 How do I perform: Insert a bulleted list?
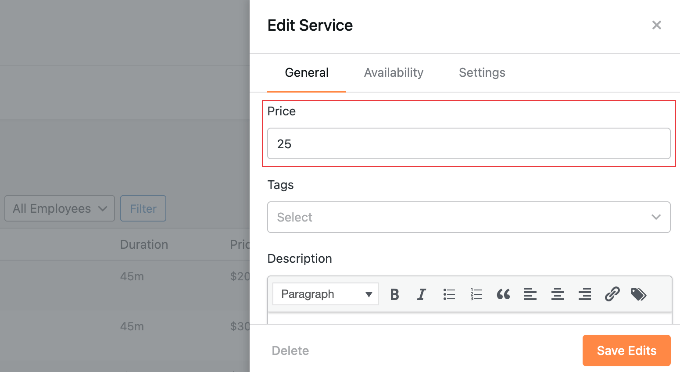[449, 294]
